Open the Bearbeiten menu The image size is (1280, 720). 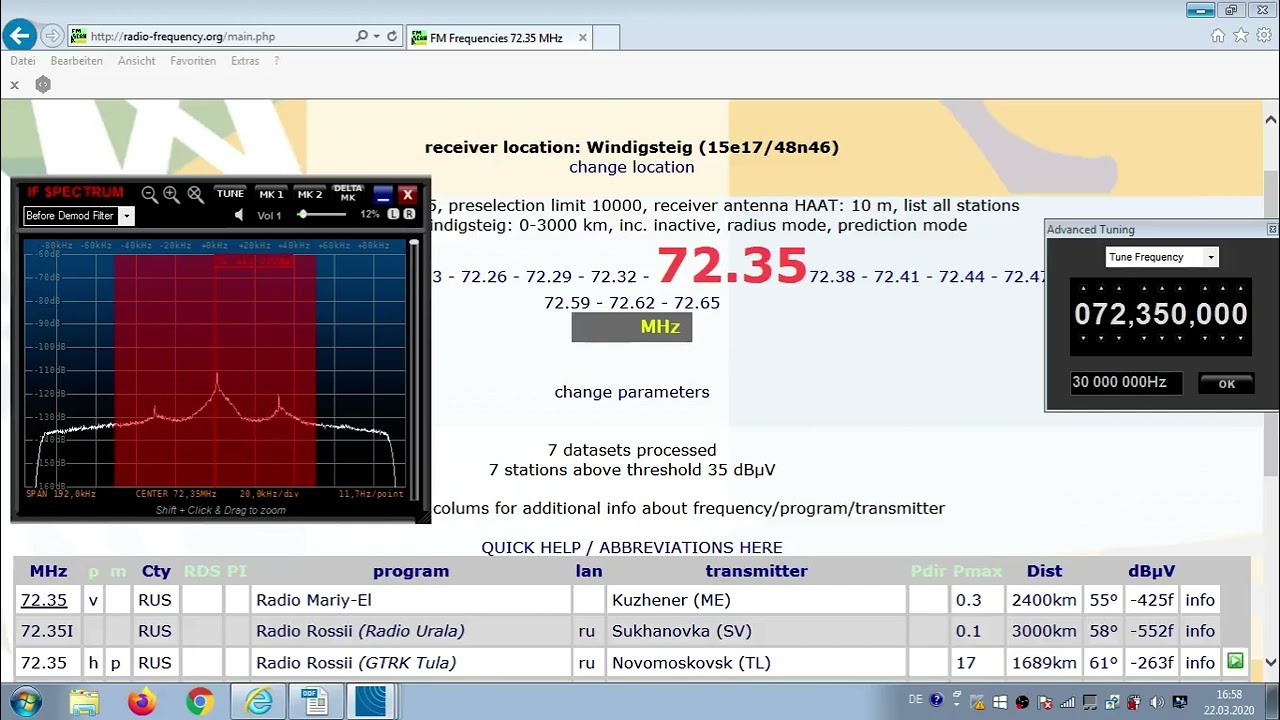(77, 61)
